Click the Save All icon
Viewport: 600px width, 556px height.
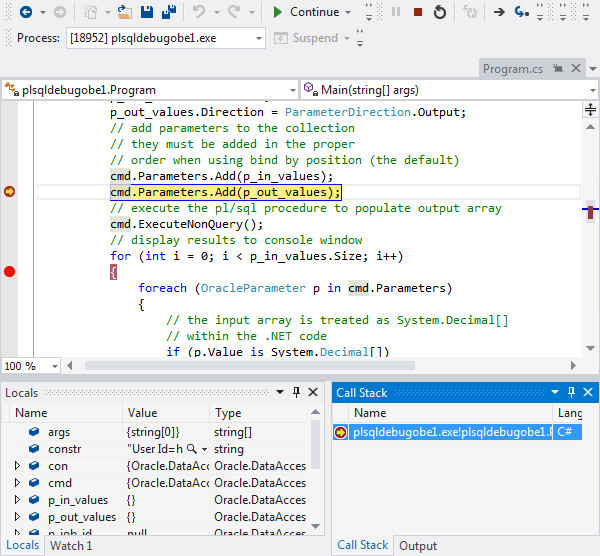[169, 12]
